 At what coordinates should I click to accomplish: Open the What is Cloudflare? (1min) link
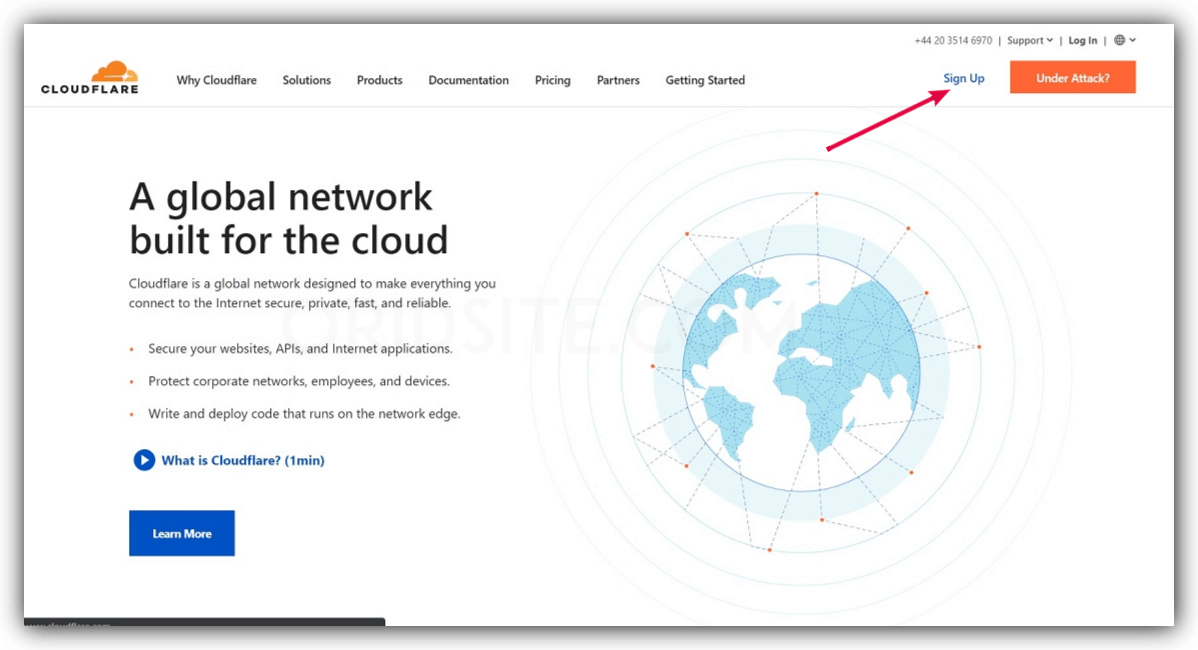(243, 461)
